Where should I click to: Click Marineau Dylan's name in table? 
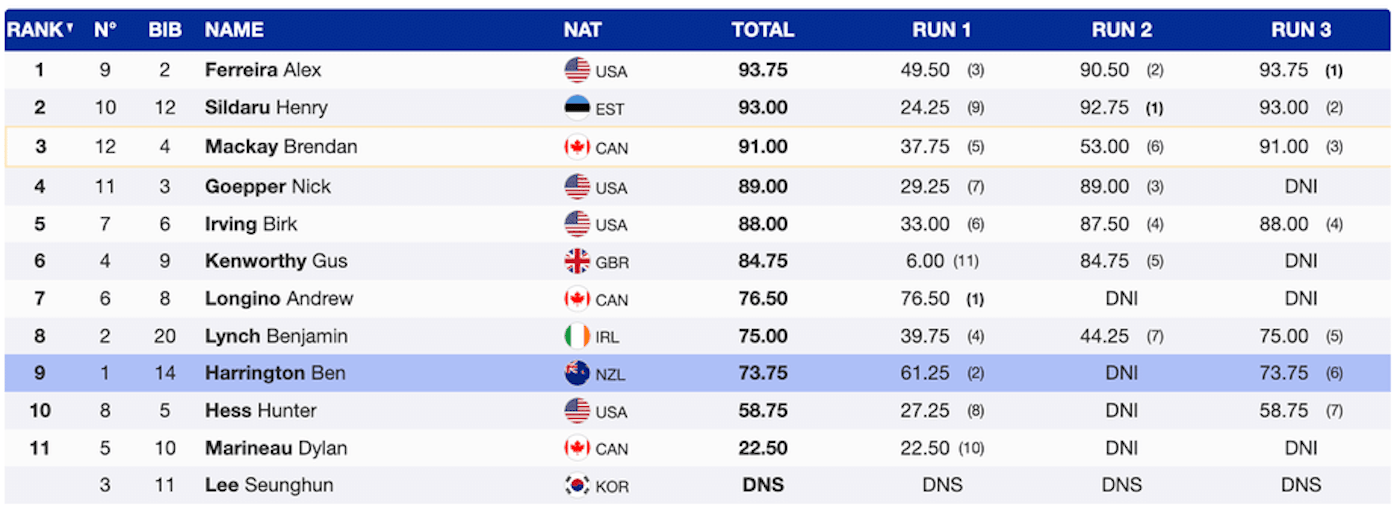pyautogui.click(x=276, y=448)
